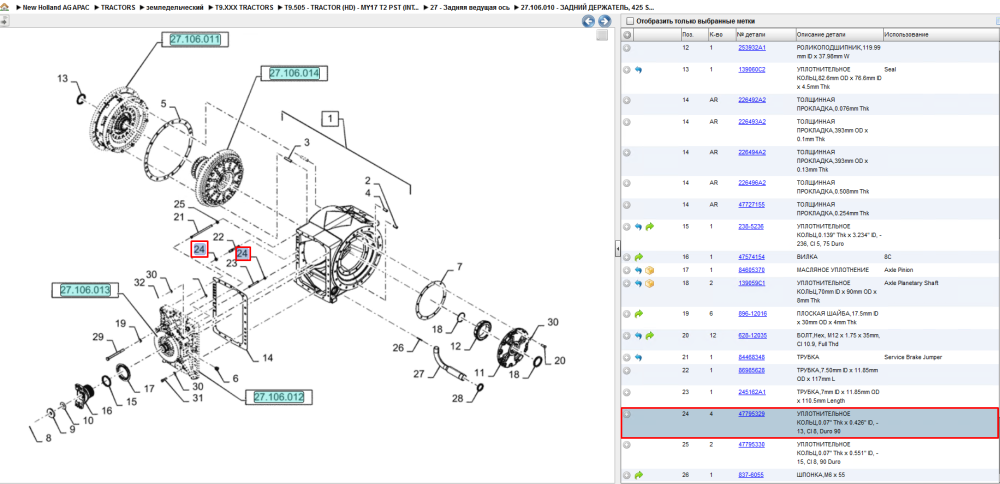1000x484 pixels.
Task: Add the 0.254mm Thk shim row plus icon
Action: [x=628, y=204]
